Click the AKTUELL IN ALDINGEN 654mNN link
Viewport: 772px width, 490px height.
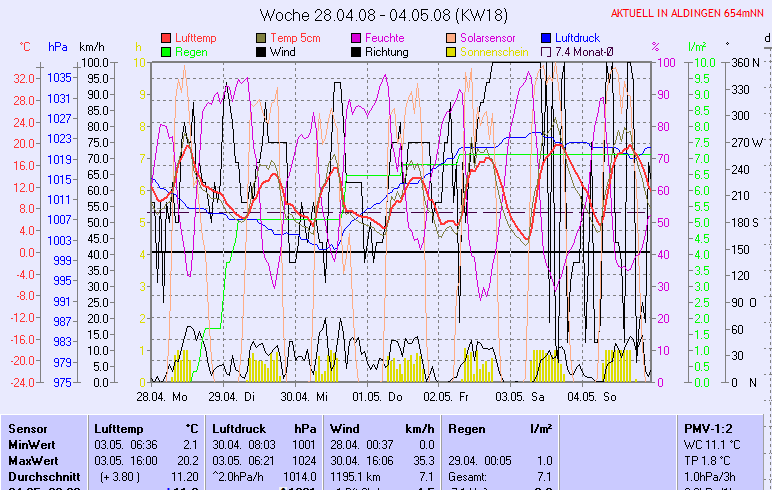tap(687, 13)
